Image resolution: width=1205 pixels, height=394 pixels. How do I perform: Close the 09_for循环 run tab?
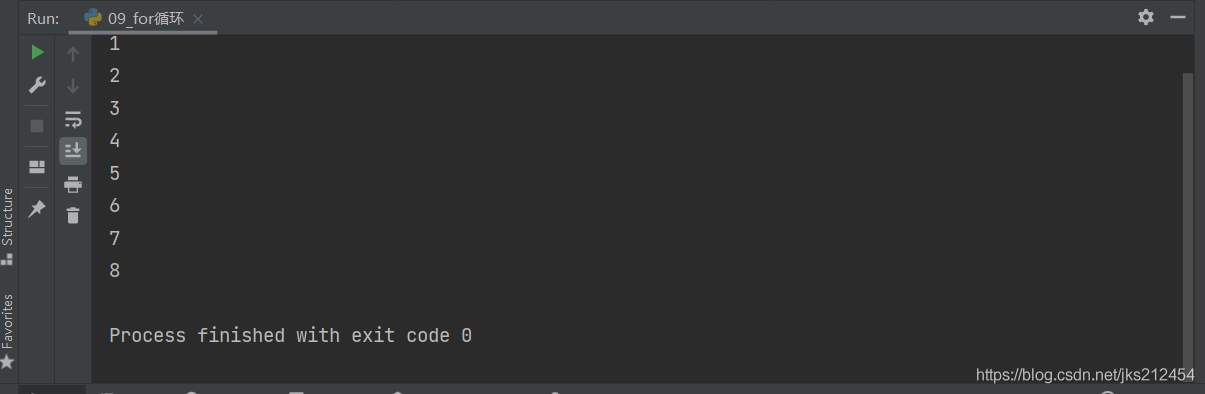coord(198,19)
